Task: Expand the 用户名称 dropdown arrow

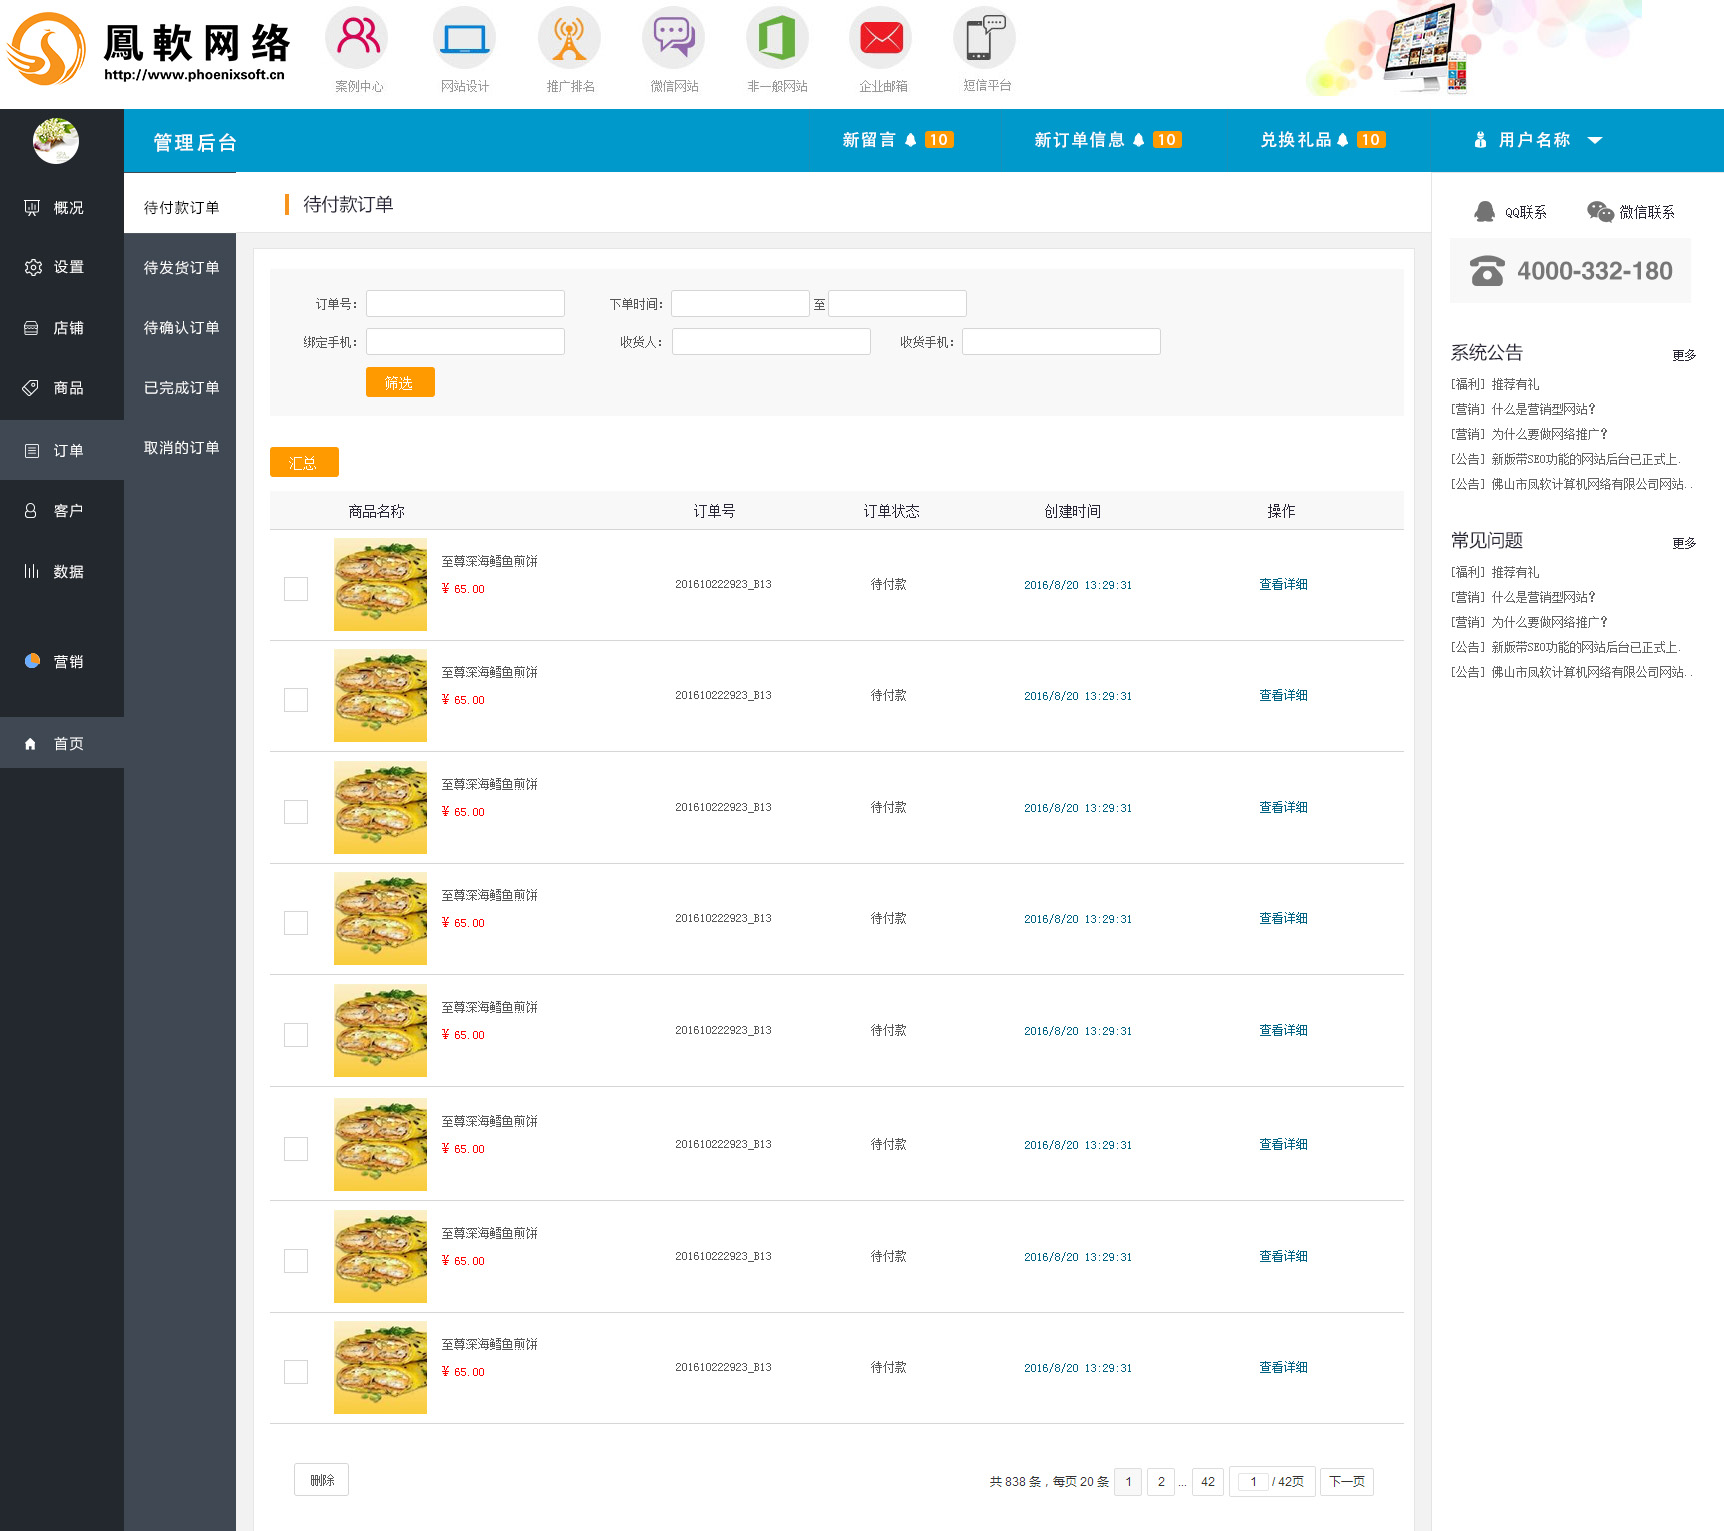Action: tap(1595, 141)
